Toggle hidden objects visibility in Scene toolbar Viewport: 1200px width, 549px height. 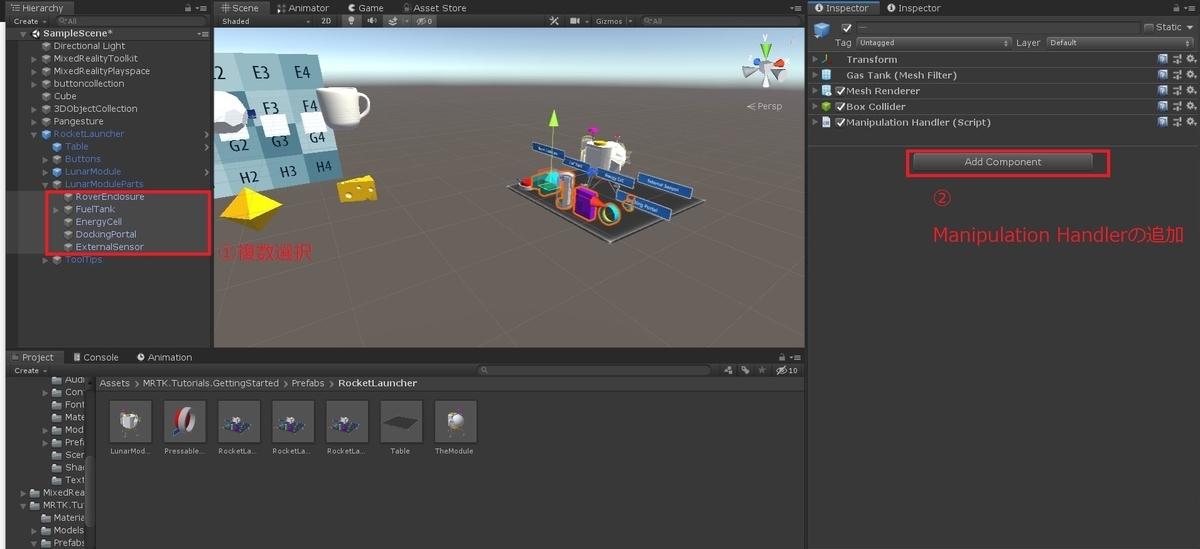pyautogui.click(x=424, y=20)
